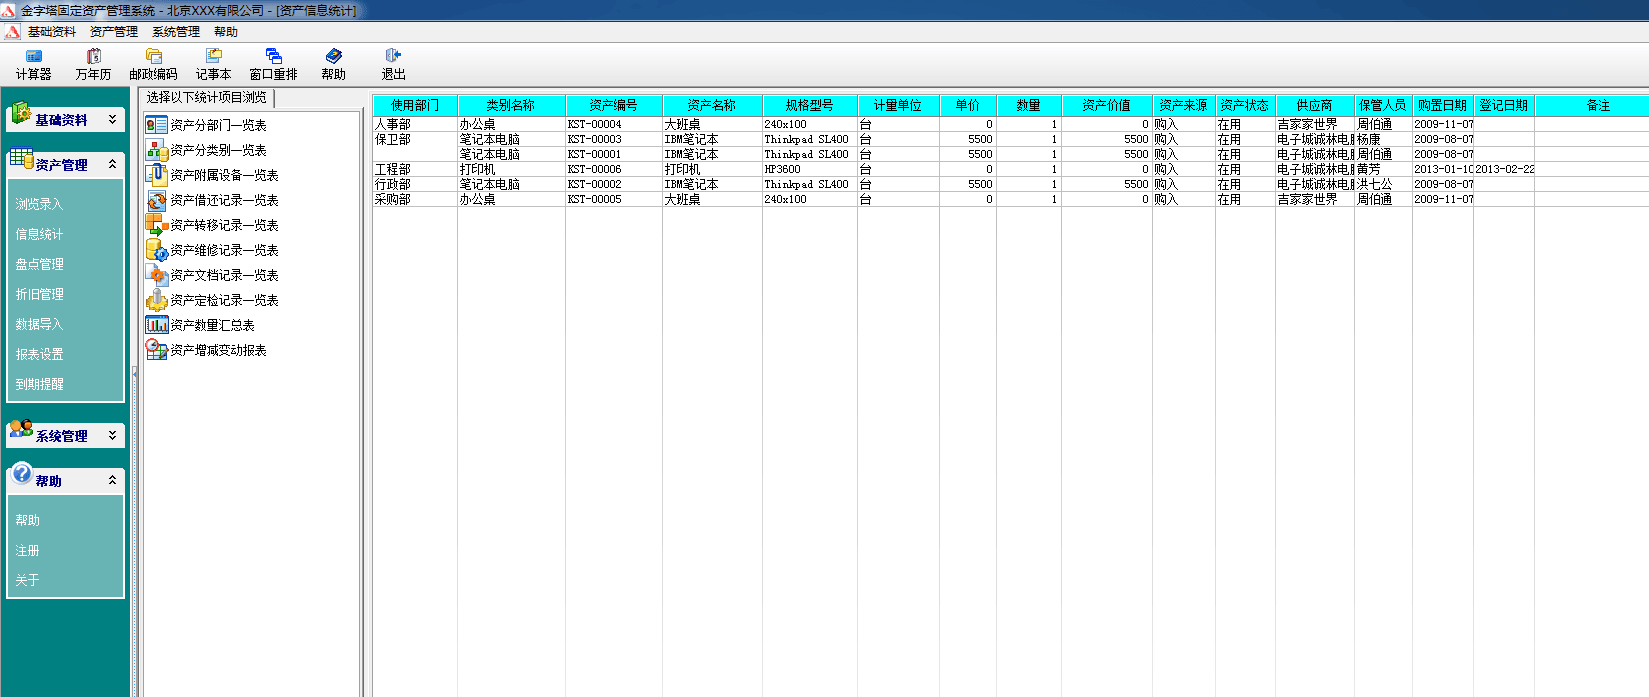Image resolution: width=1649 pixels, height=697 pixels.
Task: Click the 资产文档记录一览表 icon
Action: click(156, 275)
